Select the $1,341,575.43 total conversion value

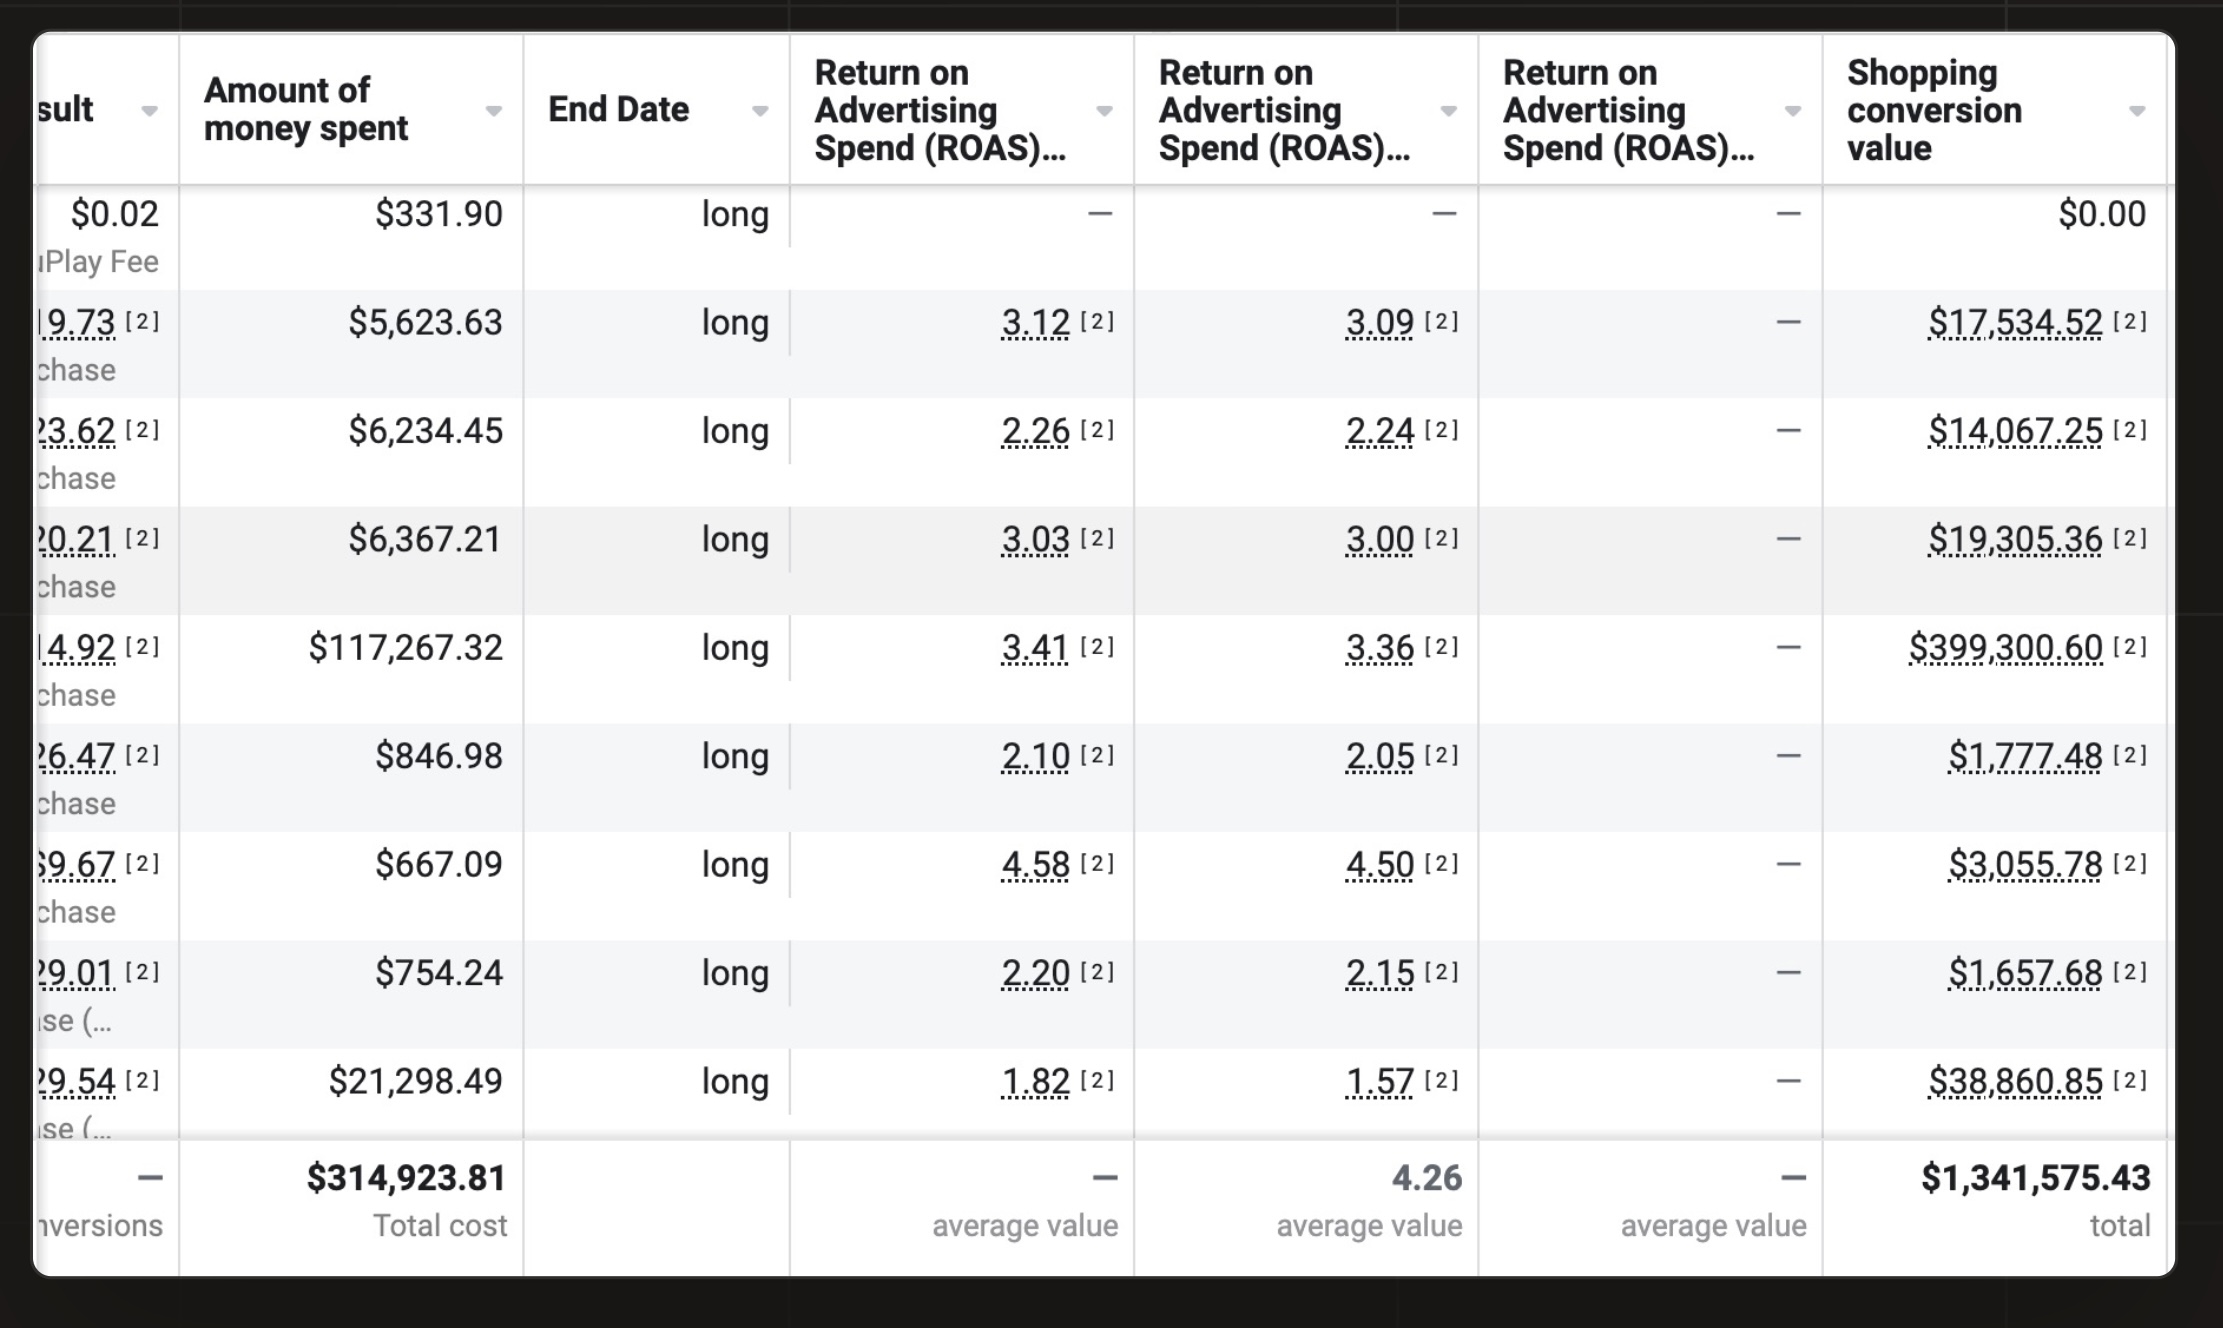[2035, 1178]
